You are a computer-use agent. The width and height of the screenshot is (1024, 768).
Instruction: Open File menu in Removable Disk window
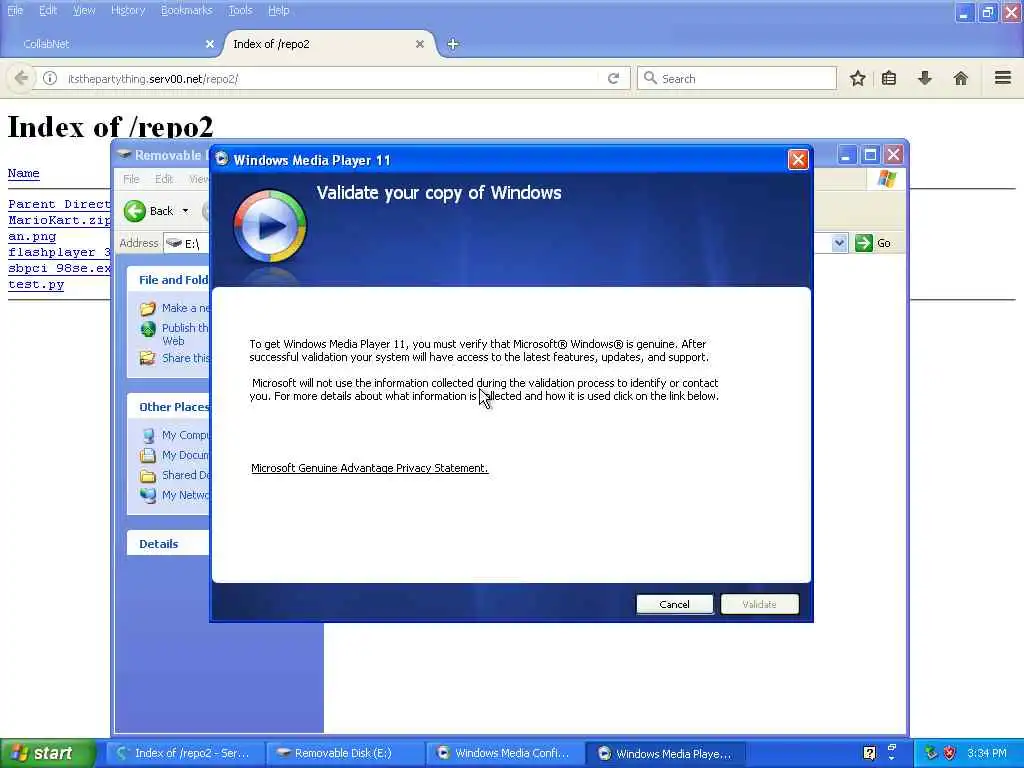(x=131, y=179)
